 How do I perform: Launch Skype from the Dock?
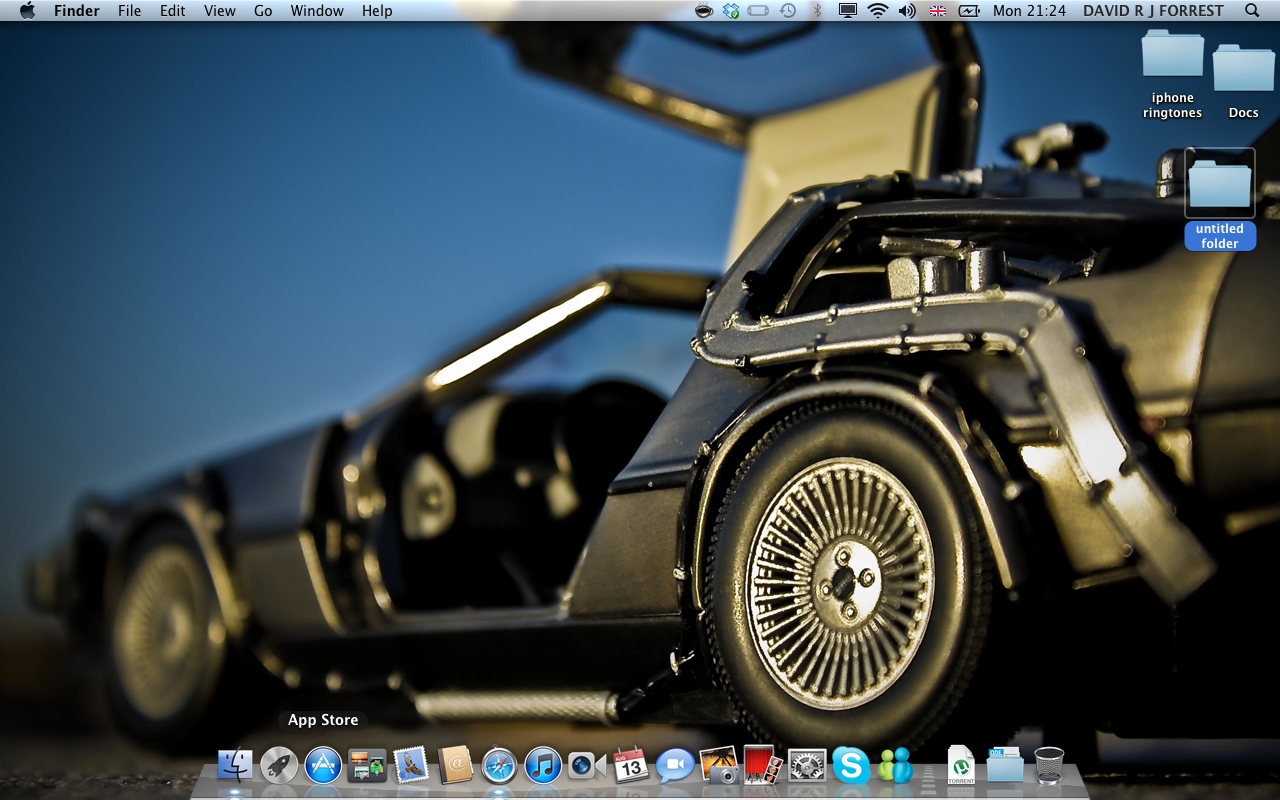(851, 766)
